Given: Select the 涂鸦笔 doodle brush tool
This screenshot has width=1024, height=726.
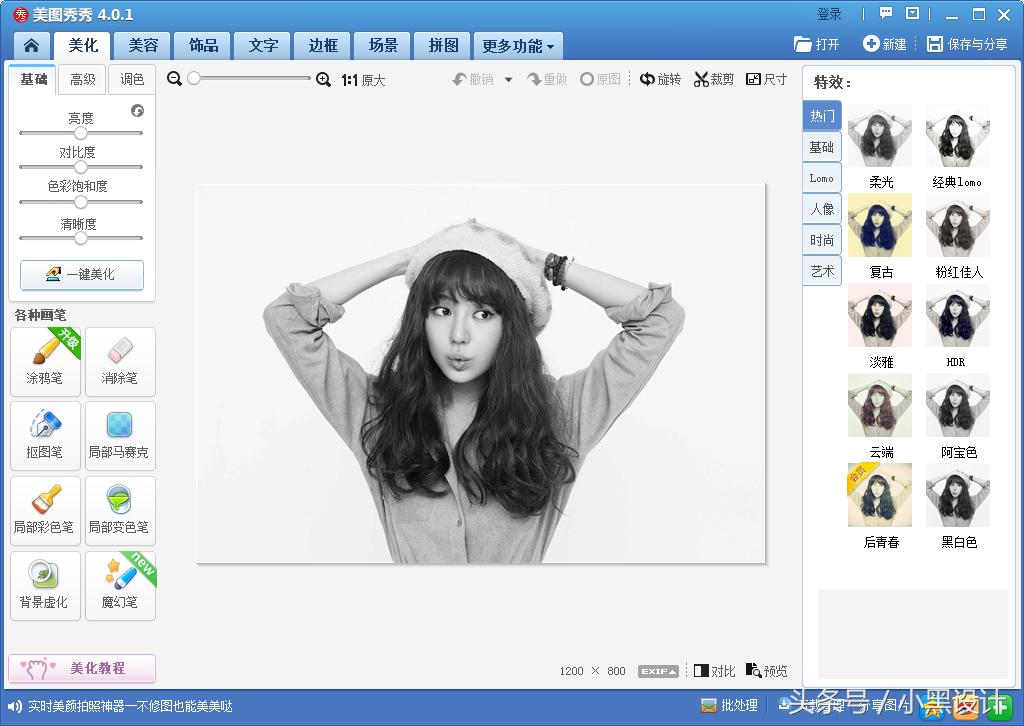Looking at the screenshot, I should [45, 361].
